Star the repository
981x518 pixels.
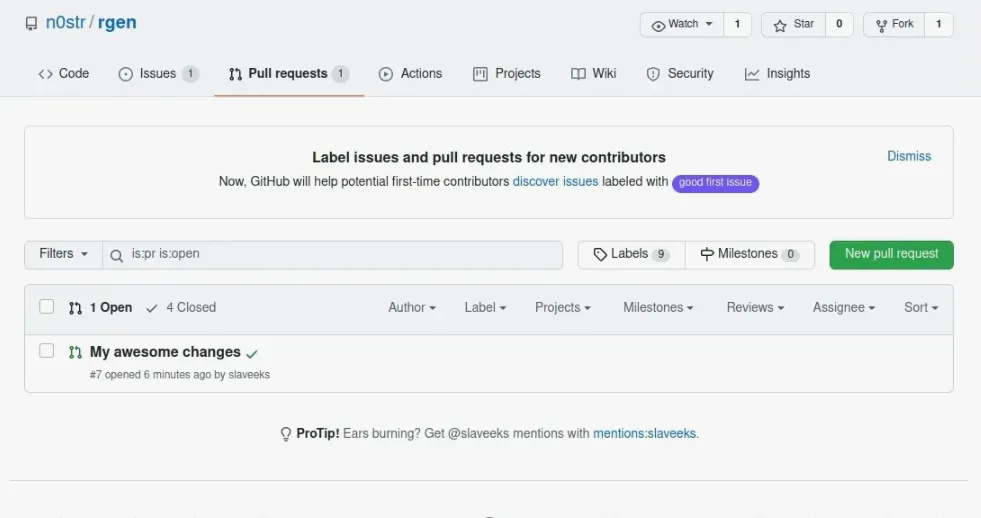coord(794,24)
